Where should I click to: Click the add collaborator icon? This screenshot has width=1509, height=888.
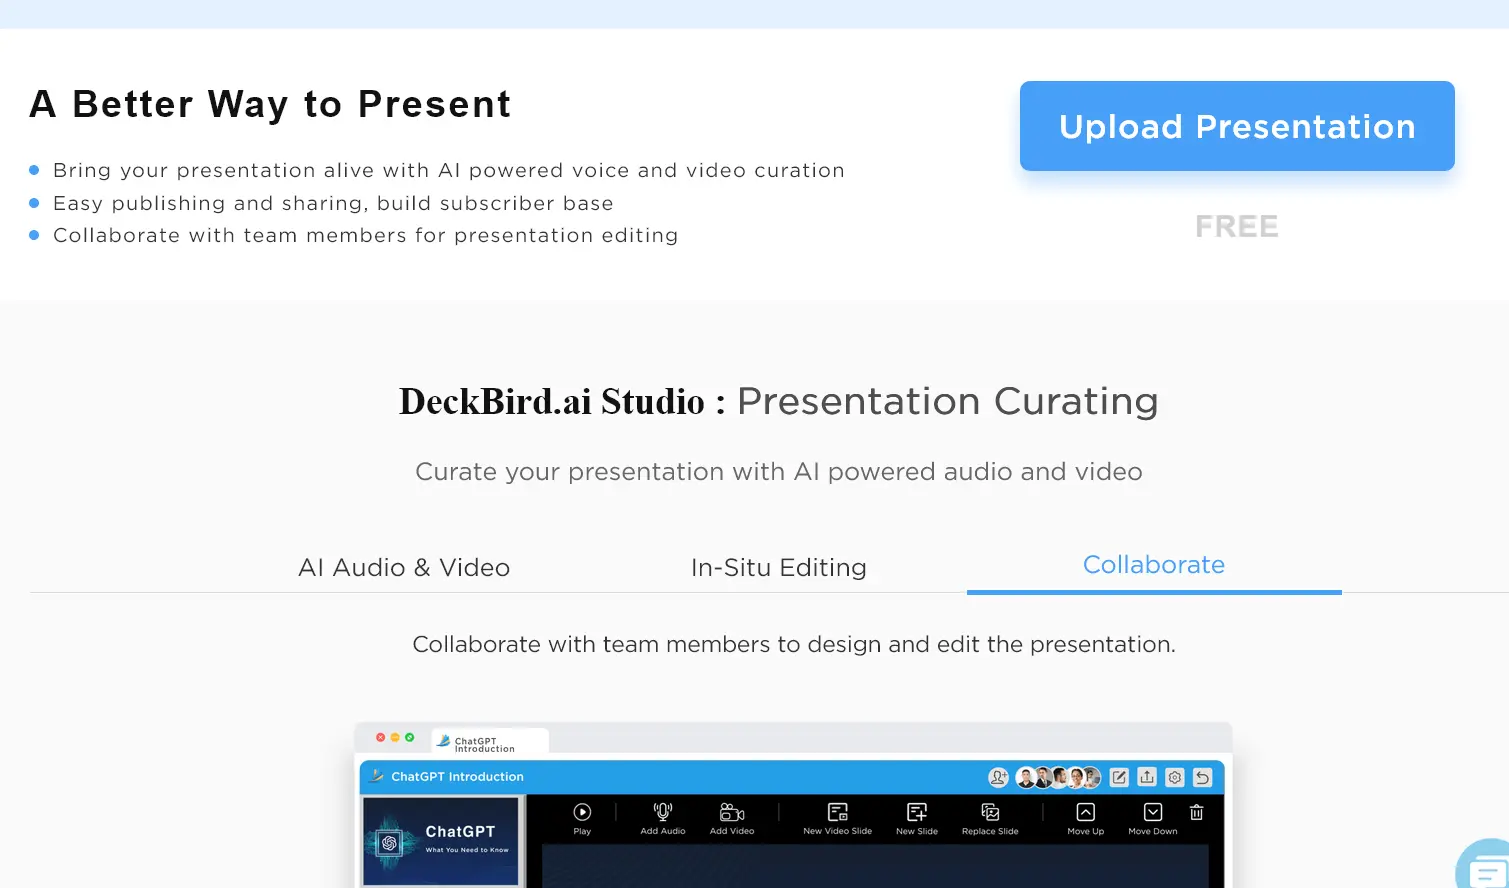[x=997, y=777]
